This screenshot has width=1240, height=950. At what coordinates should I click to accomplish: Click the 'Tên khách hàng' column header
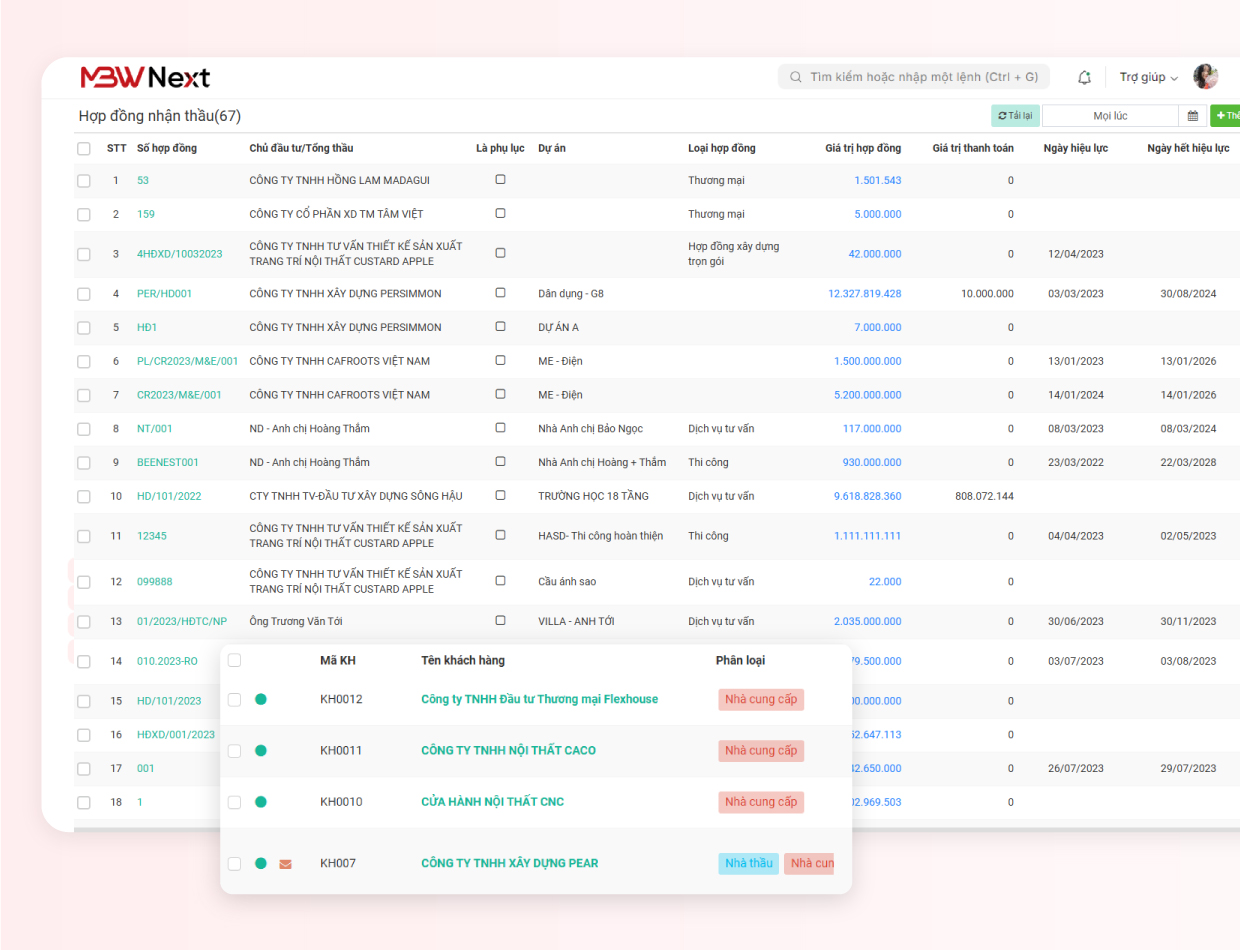point(463,661)
